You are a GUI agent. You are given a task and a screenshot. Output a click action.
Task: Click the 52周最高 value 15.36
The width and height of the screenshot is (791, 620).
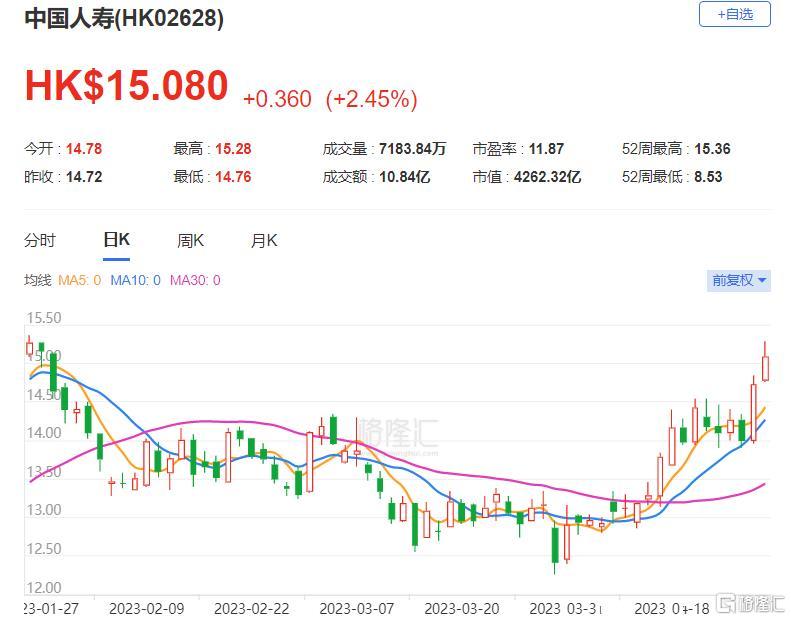click(x=712, y=149)
